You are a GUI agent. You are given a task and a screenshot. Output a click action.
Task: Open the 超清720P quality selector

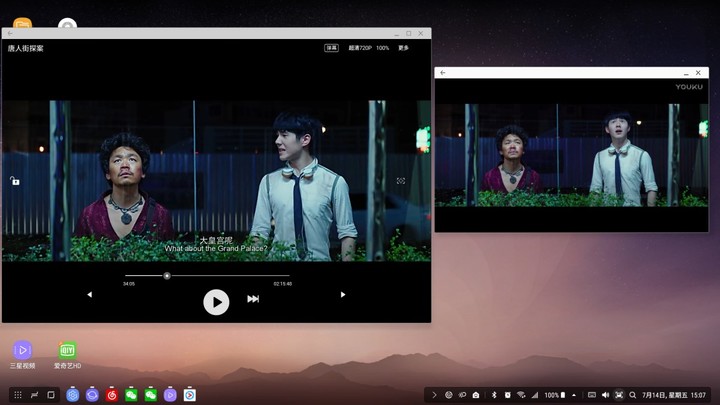[360, 48]
